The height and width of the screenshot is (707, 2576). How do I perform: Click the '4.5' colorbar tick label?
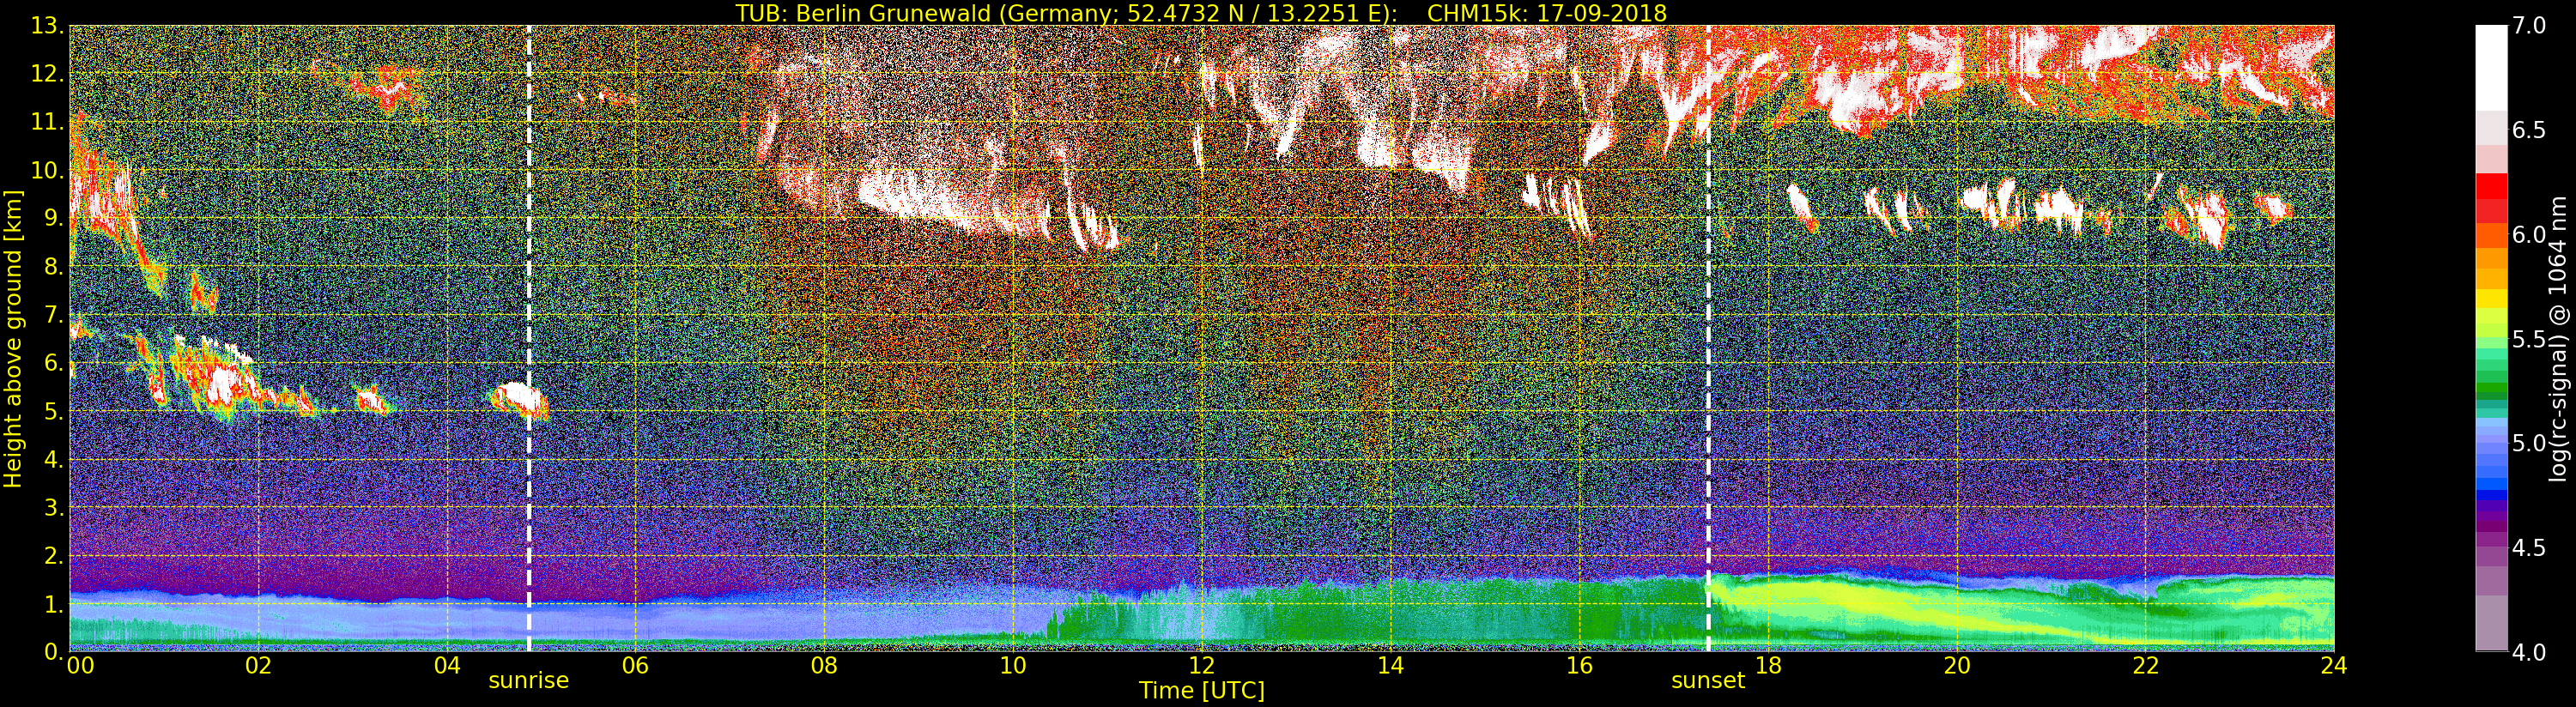coord(2528,547)
